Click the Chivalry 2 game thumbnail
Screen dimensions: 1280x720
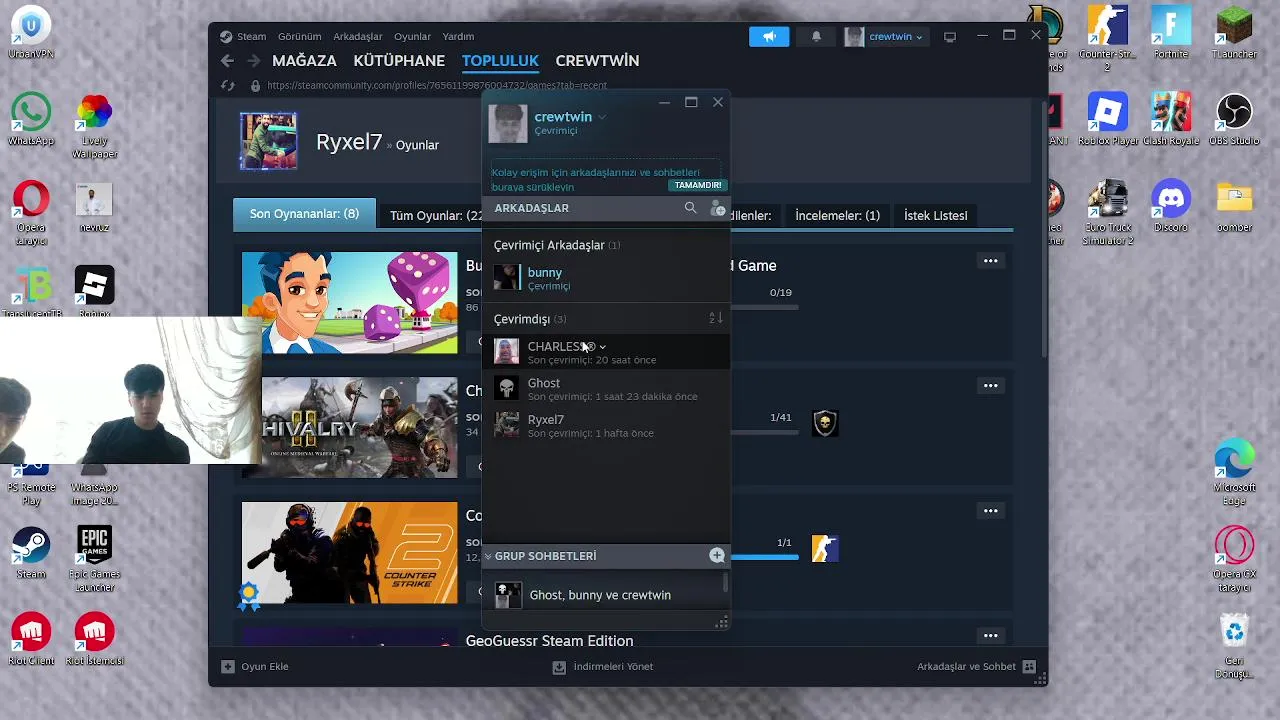point(349,427)
